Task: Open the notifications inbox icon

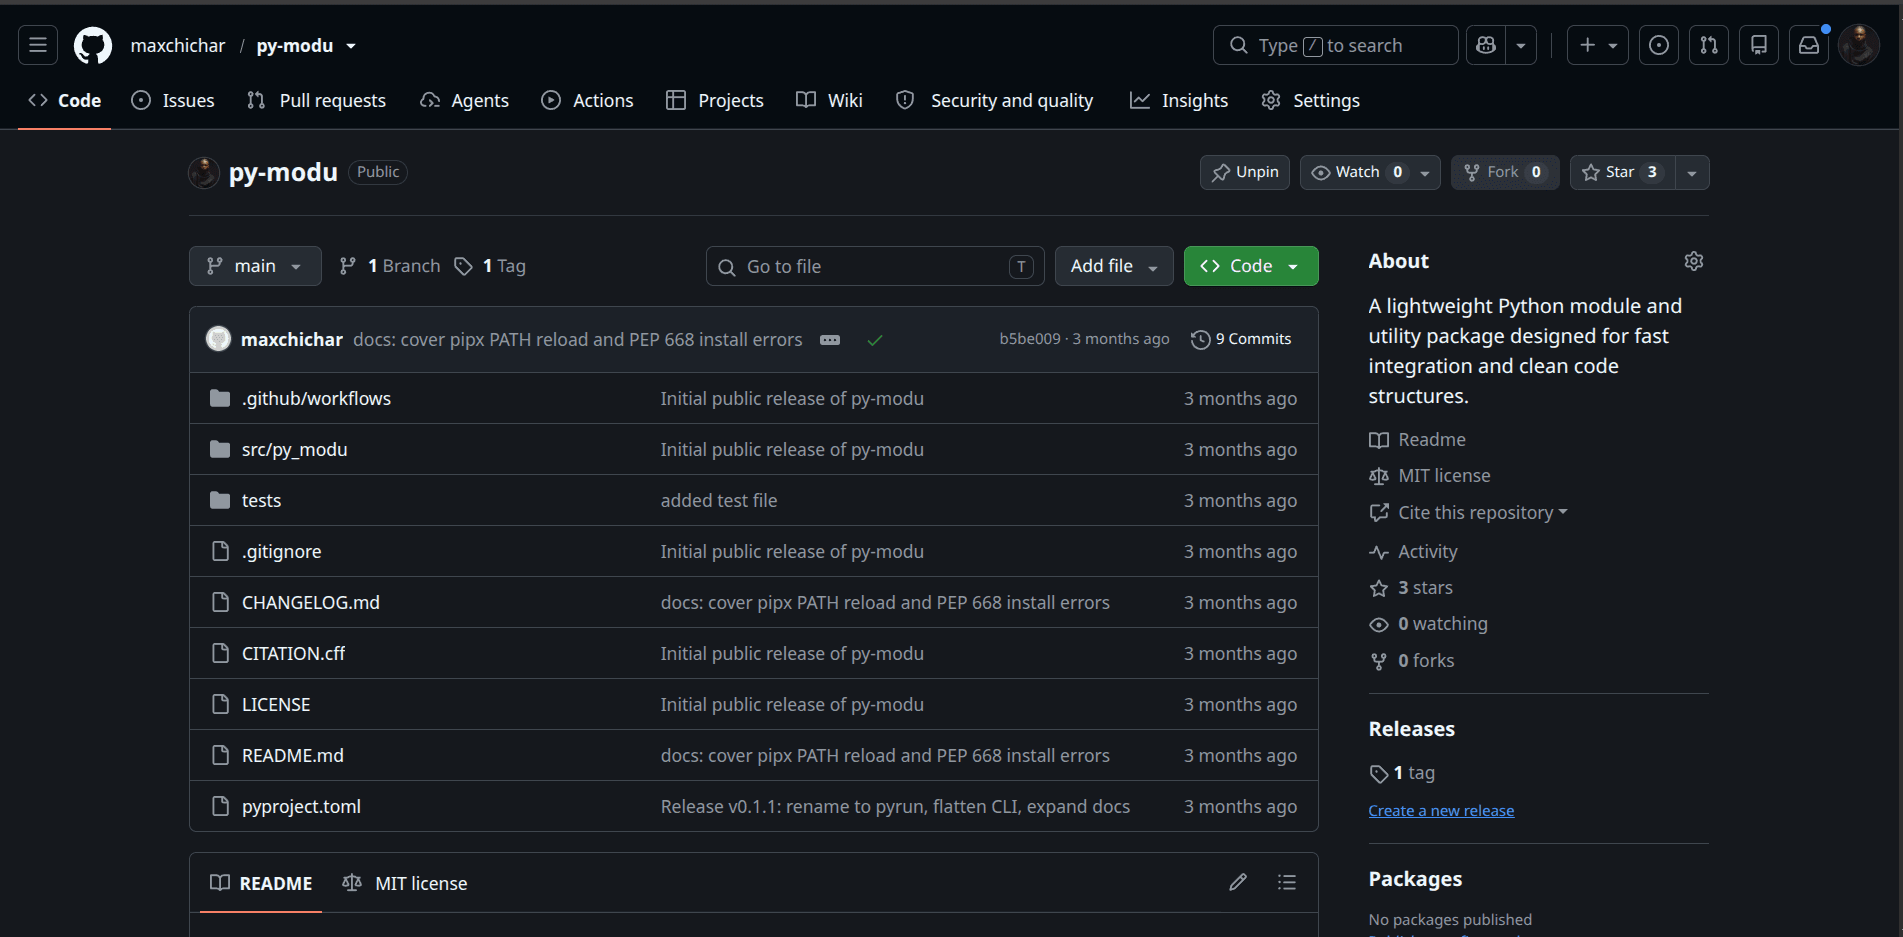Action: coord(1809,45)
